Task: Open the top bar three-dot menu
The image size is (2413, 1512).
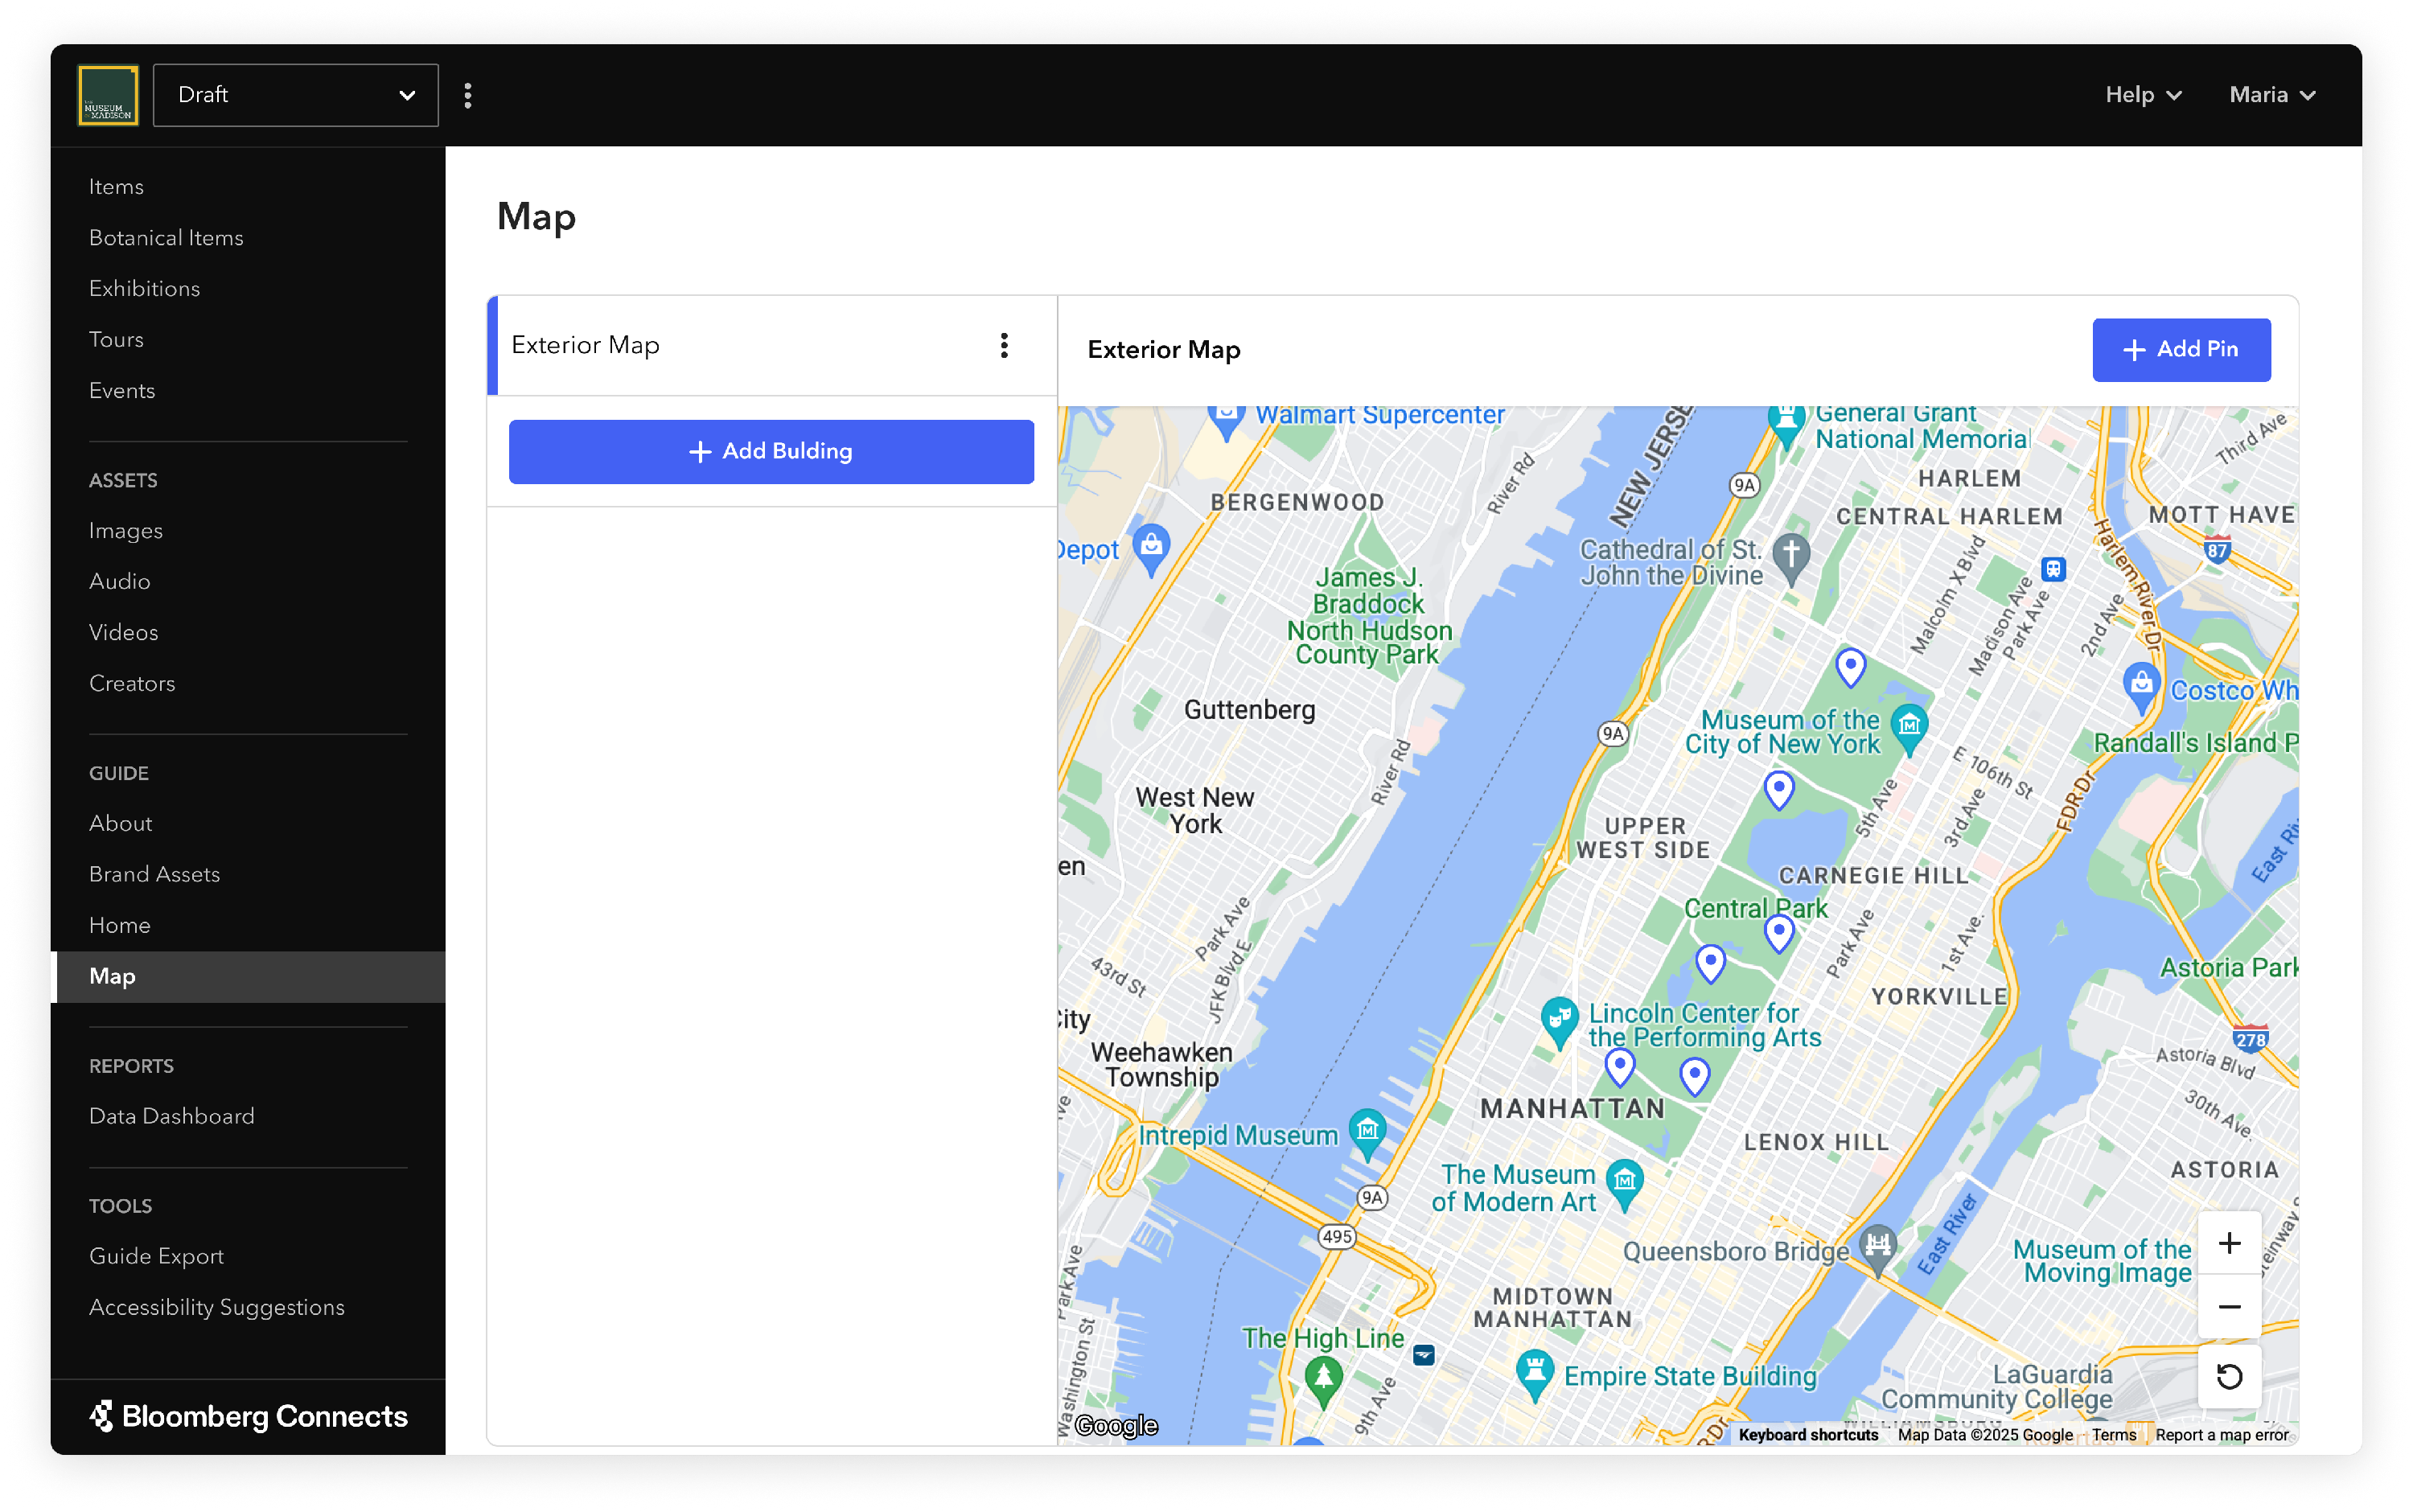Action: click(468, 96)
